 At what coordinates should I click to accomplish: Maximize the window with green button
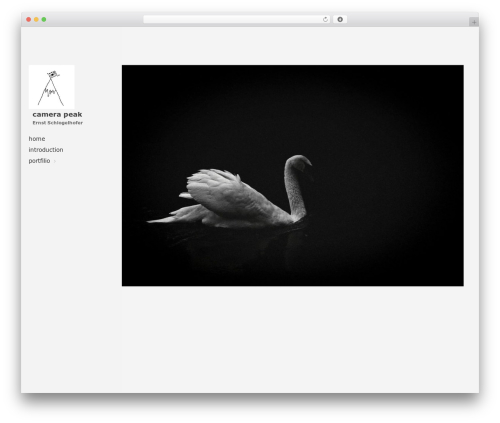[44, 19]
